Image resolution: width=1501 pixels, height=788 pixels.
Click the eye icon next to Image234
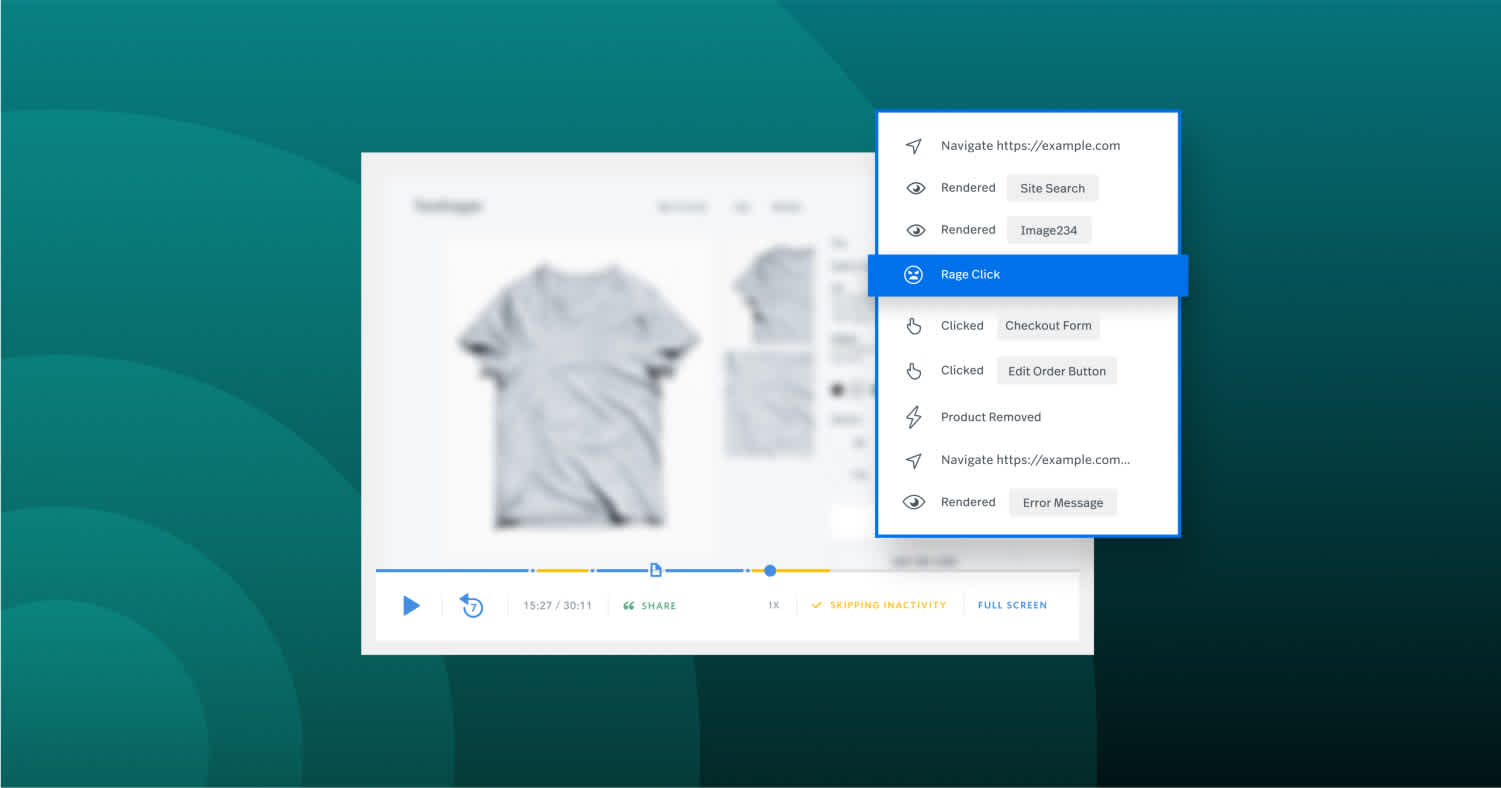pos(915,230)
